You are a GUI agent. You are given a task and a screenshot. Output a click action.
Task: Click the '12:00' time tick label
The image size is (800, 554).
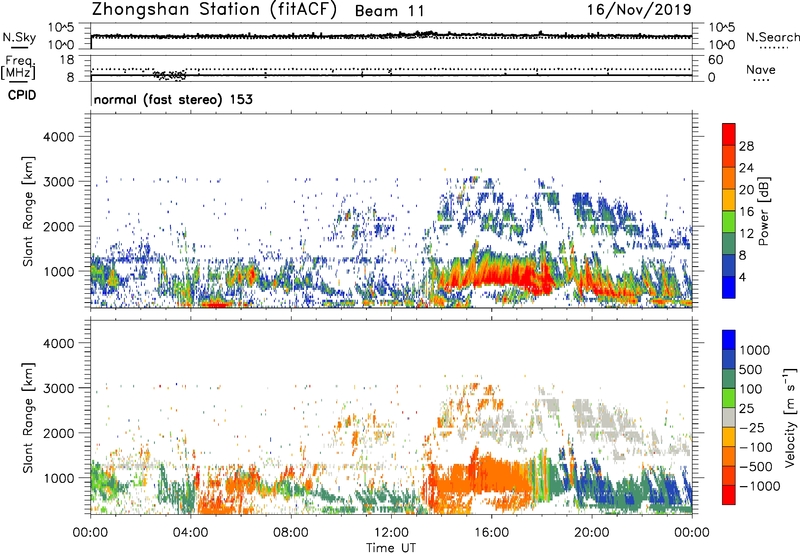coord(391,533)
